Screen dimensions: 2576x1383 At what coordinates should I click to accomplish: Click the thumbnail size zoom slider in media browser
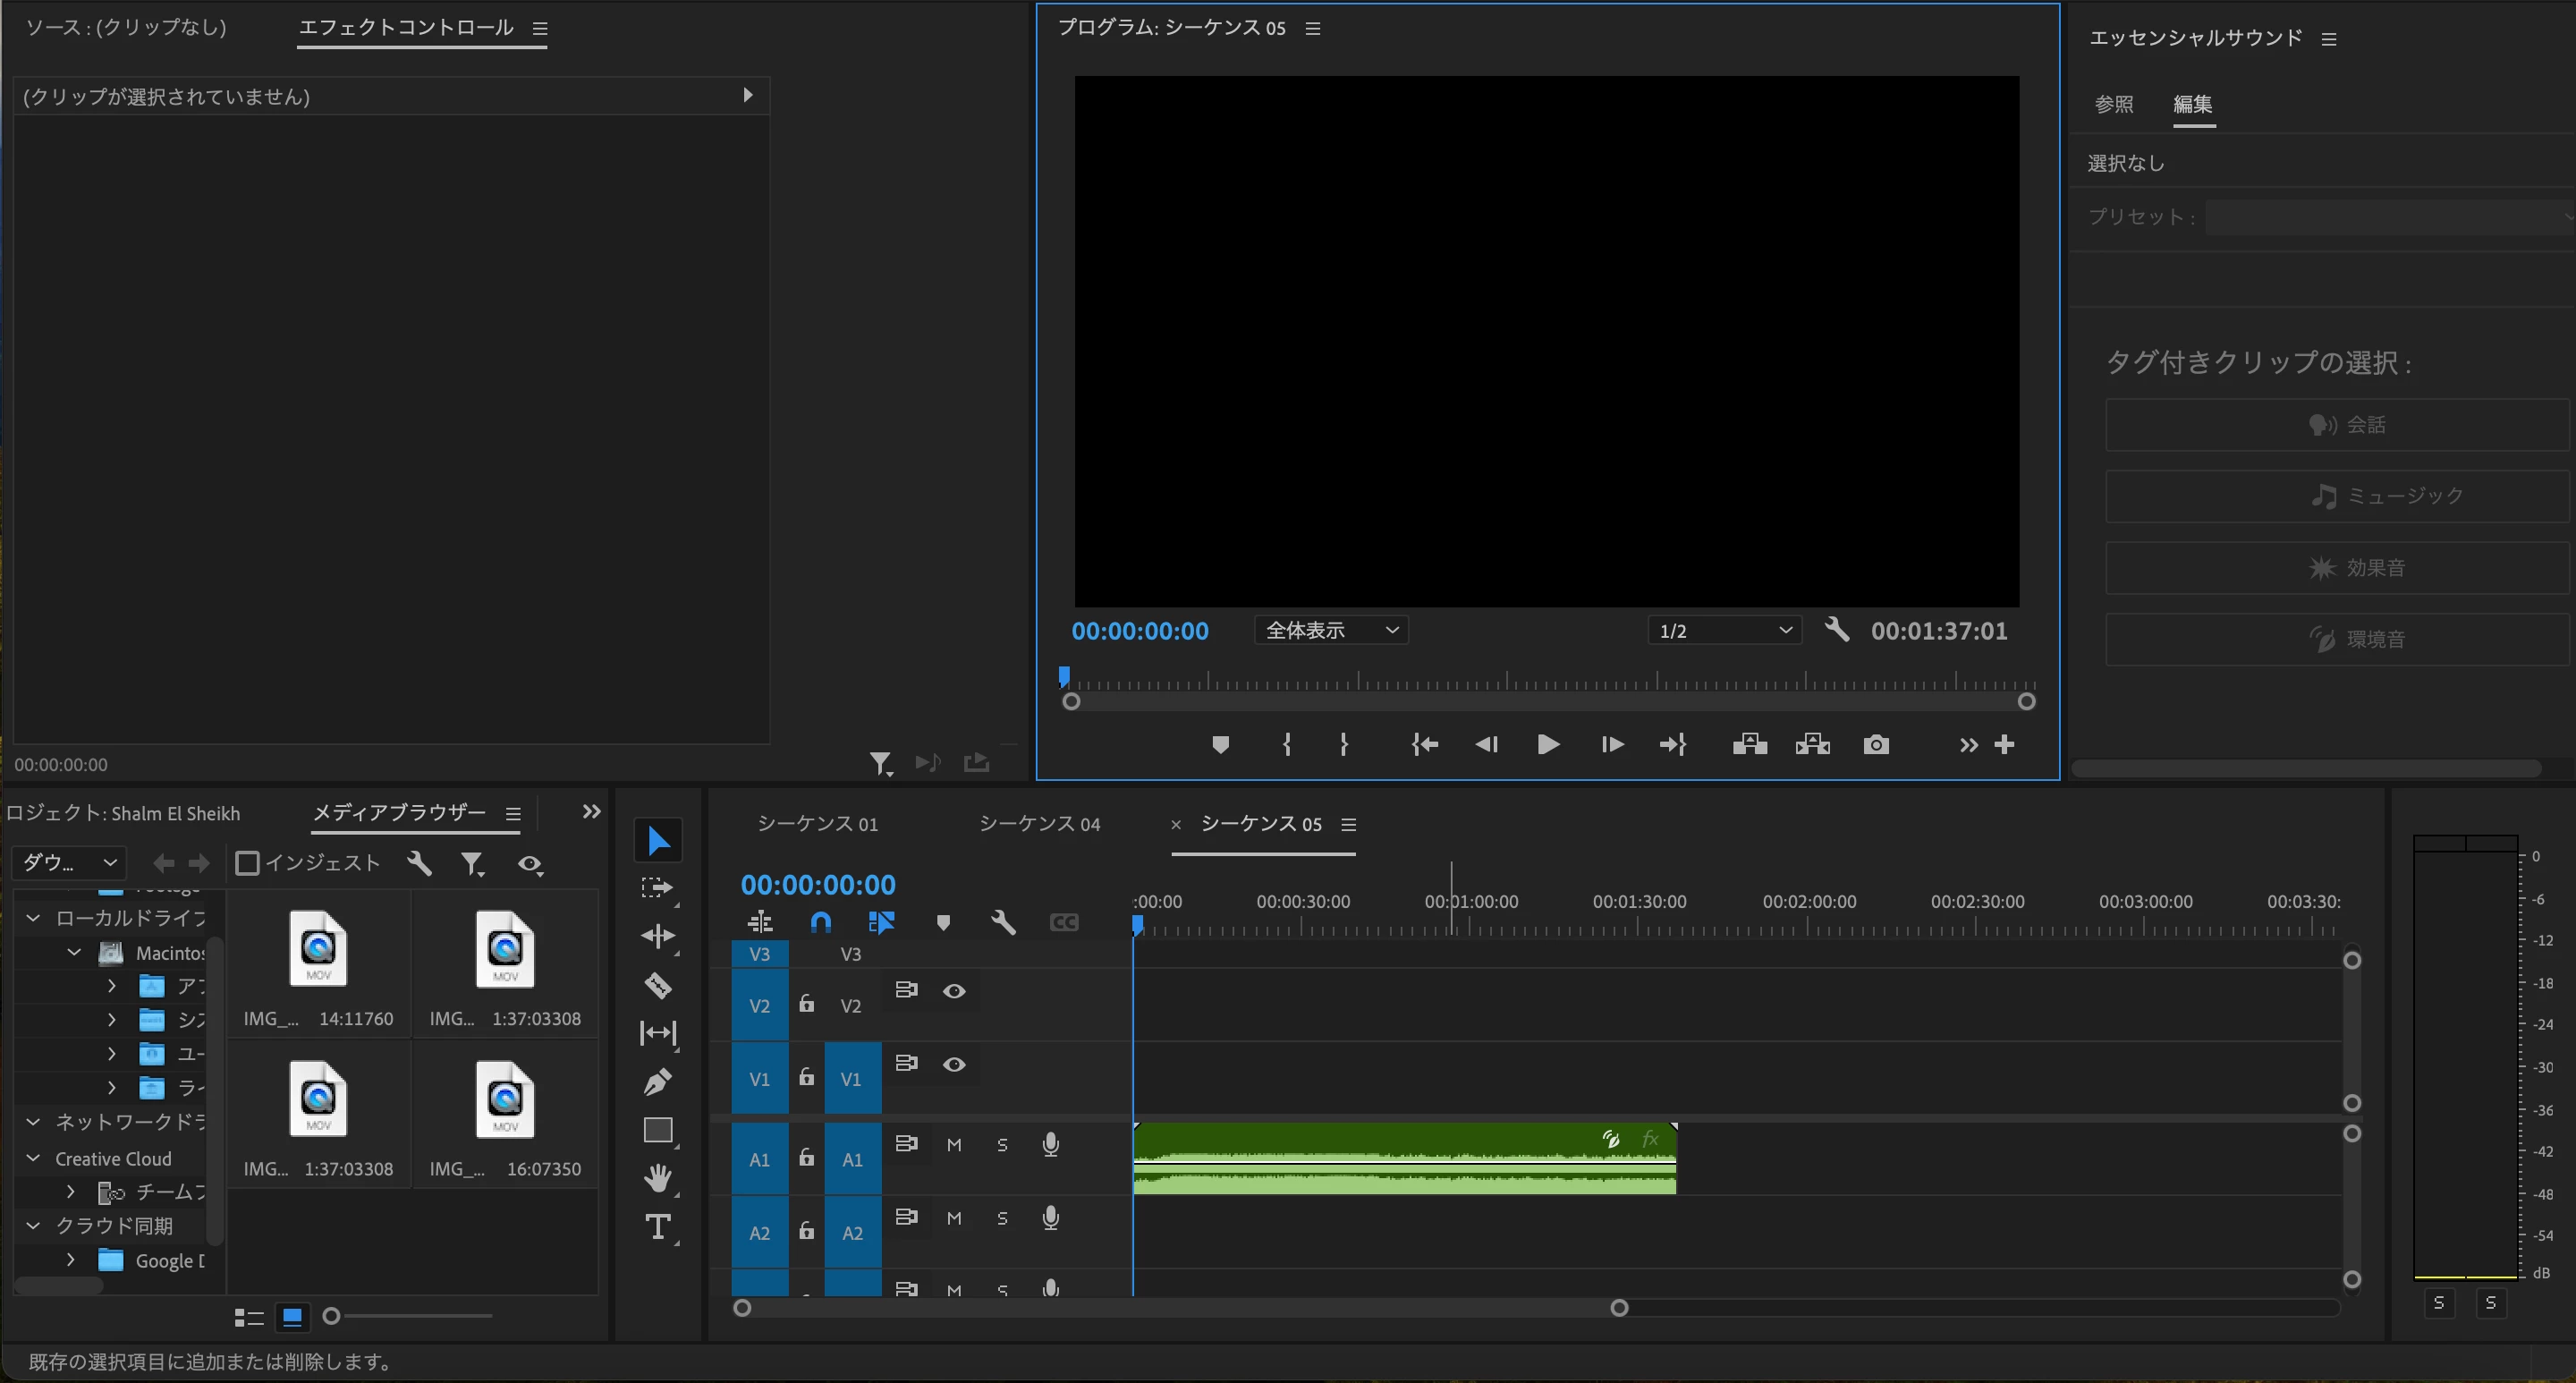pyautogui.click(x=332, y=1316)
